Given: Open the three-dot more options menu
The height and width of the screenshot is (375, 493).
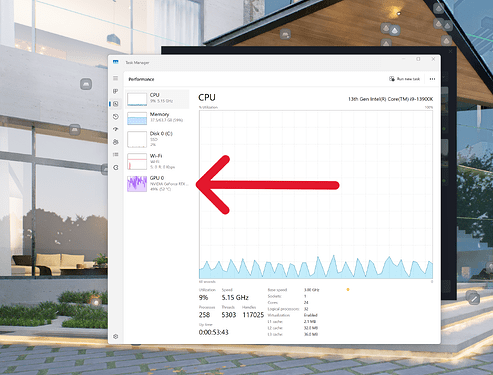Looking at the screenshot, I should point(432,79).
